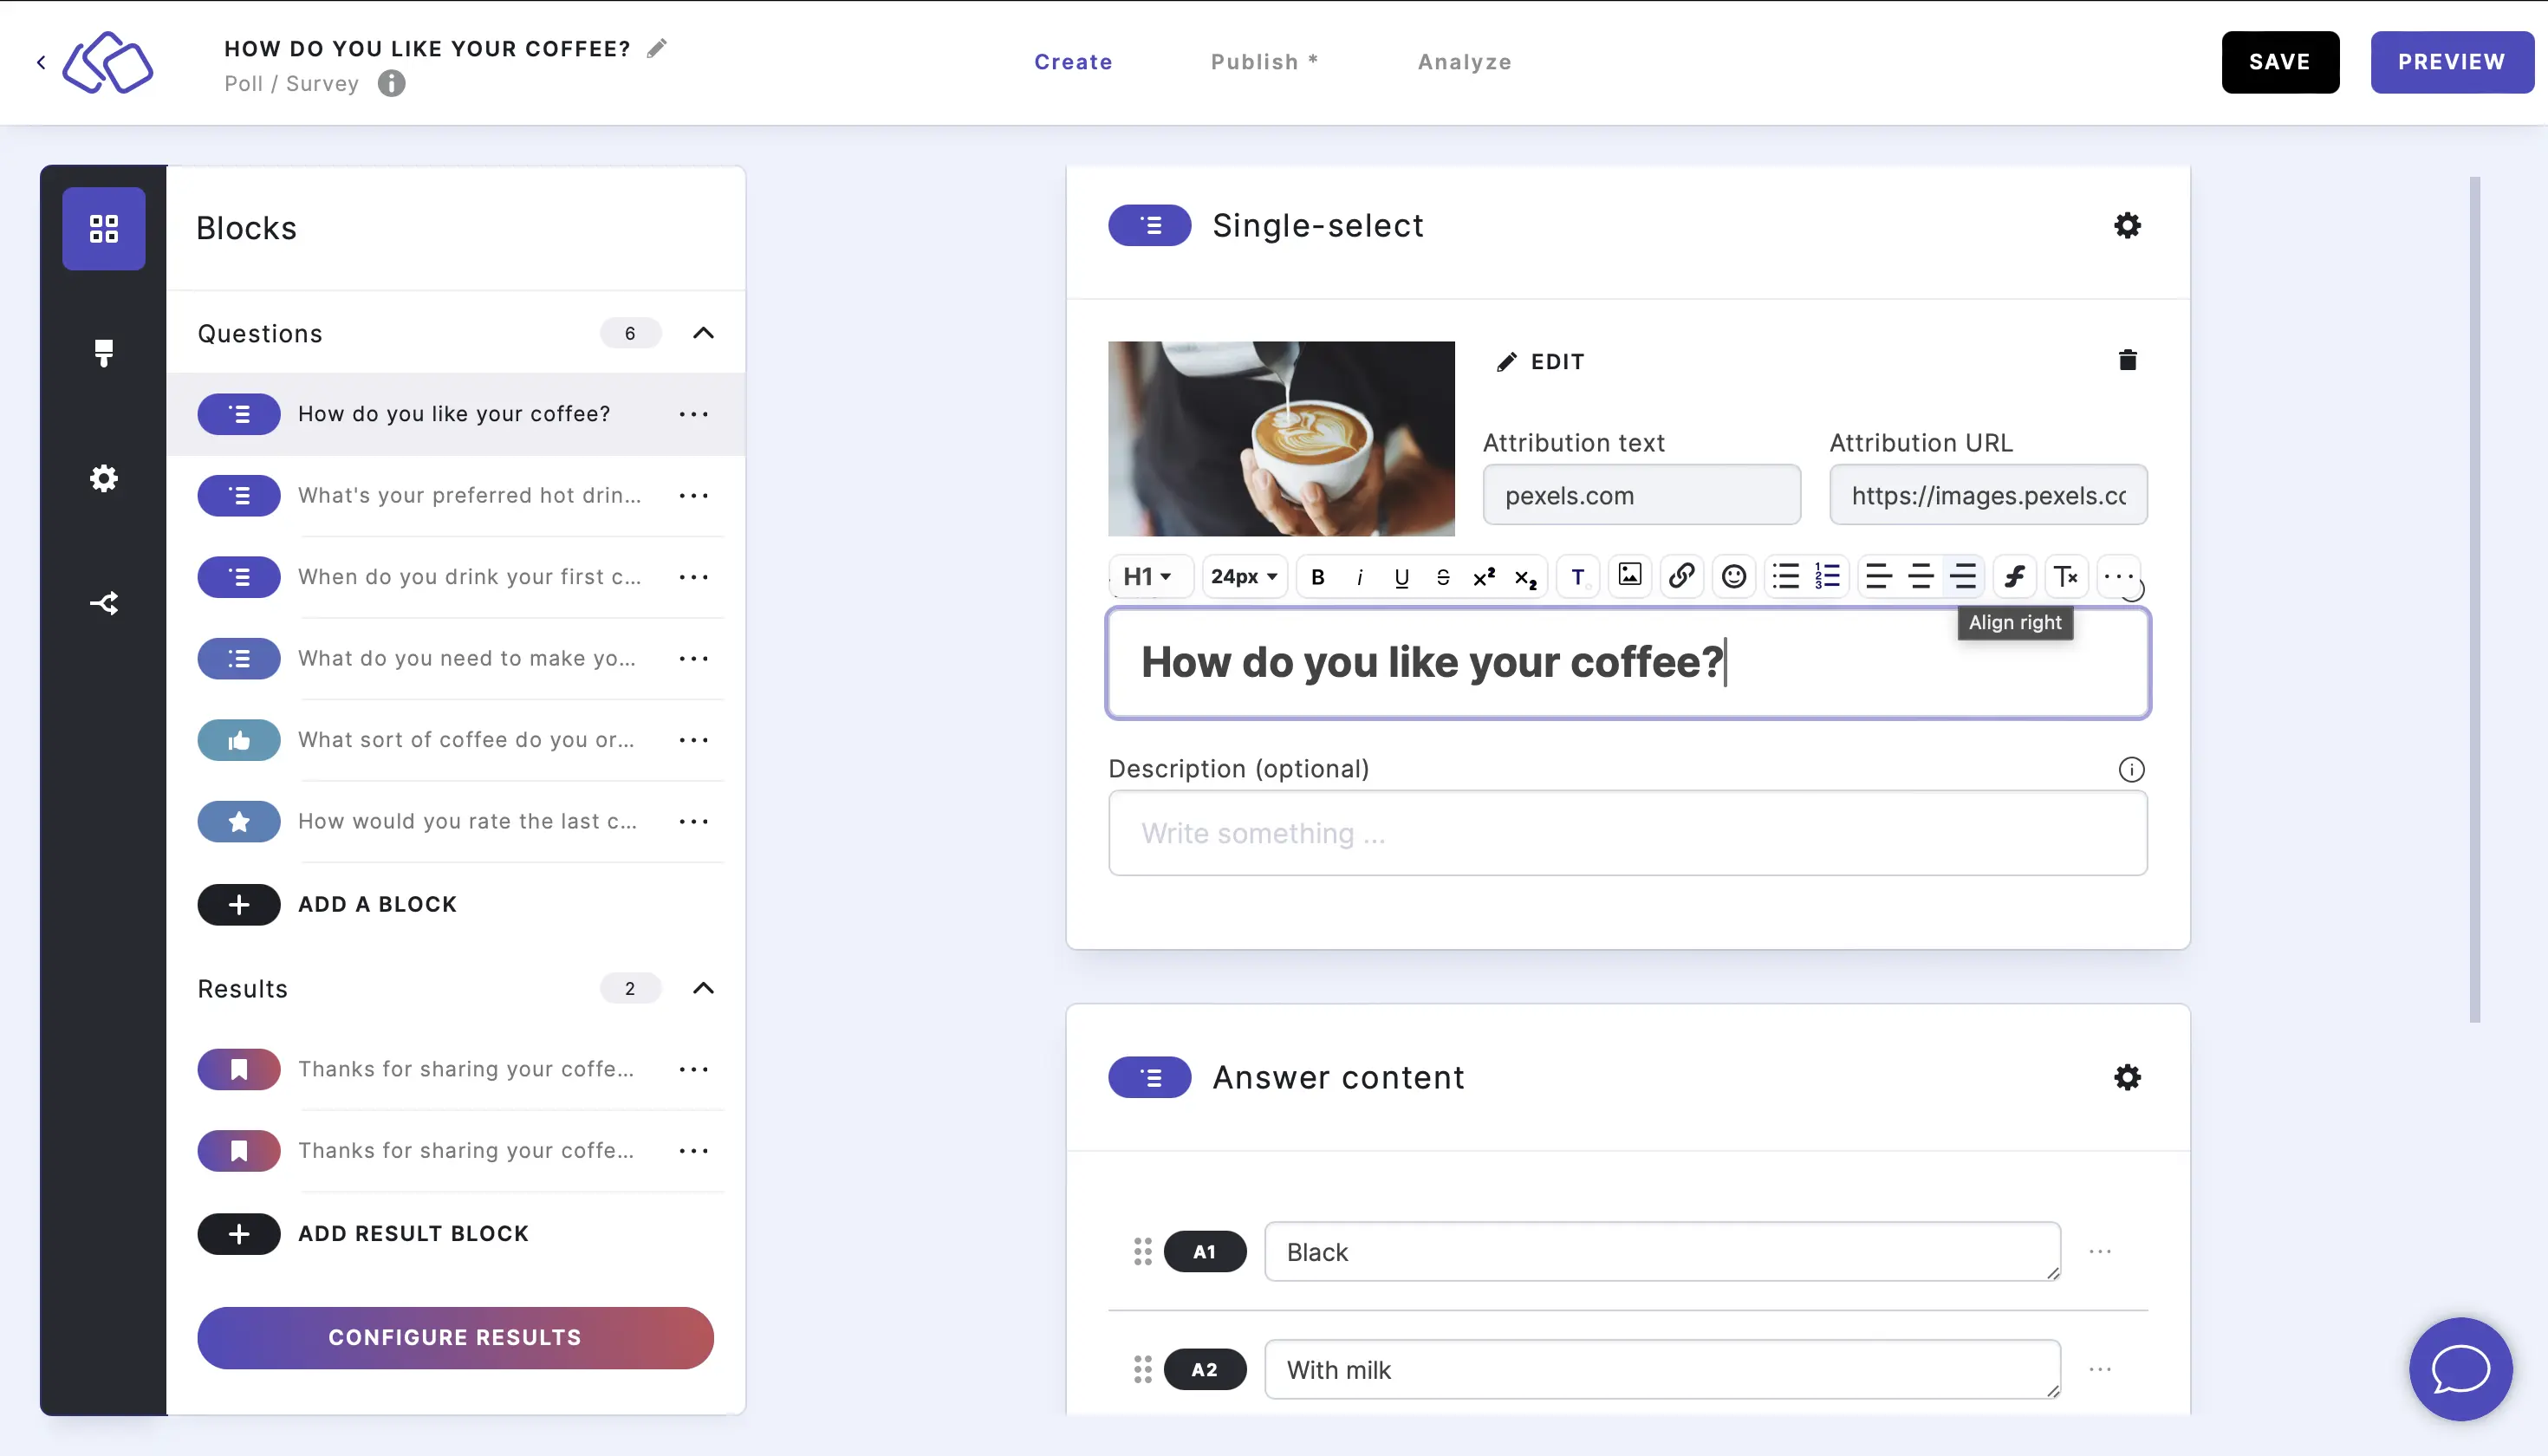This screenshot has width=2548, height=1456.
Task: Switch to the Analyze tab
Action: click(1465, 62)
